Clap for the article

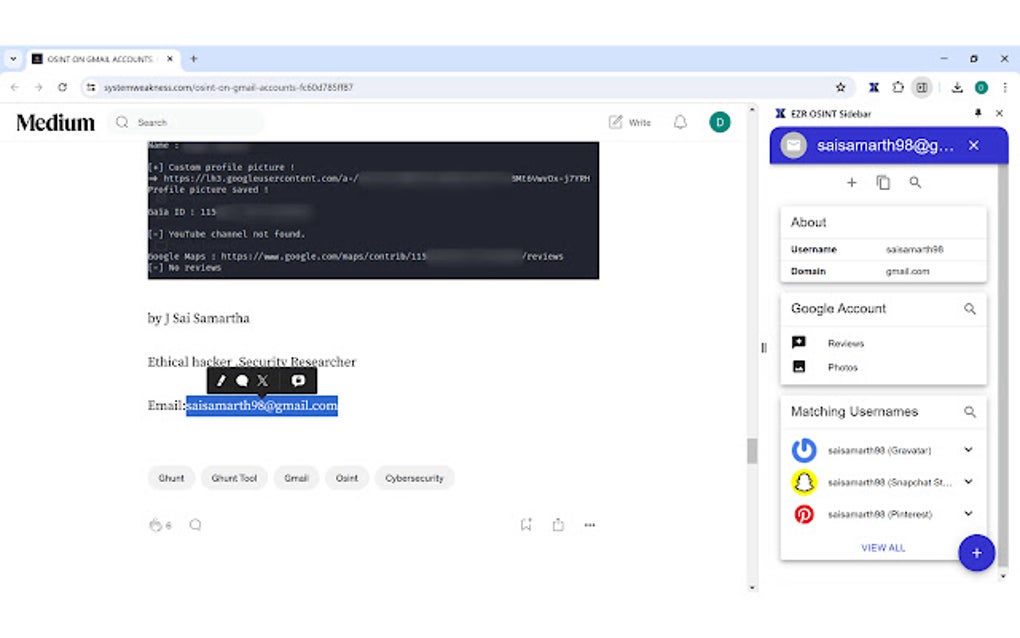[x=155, y=525]
